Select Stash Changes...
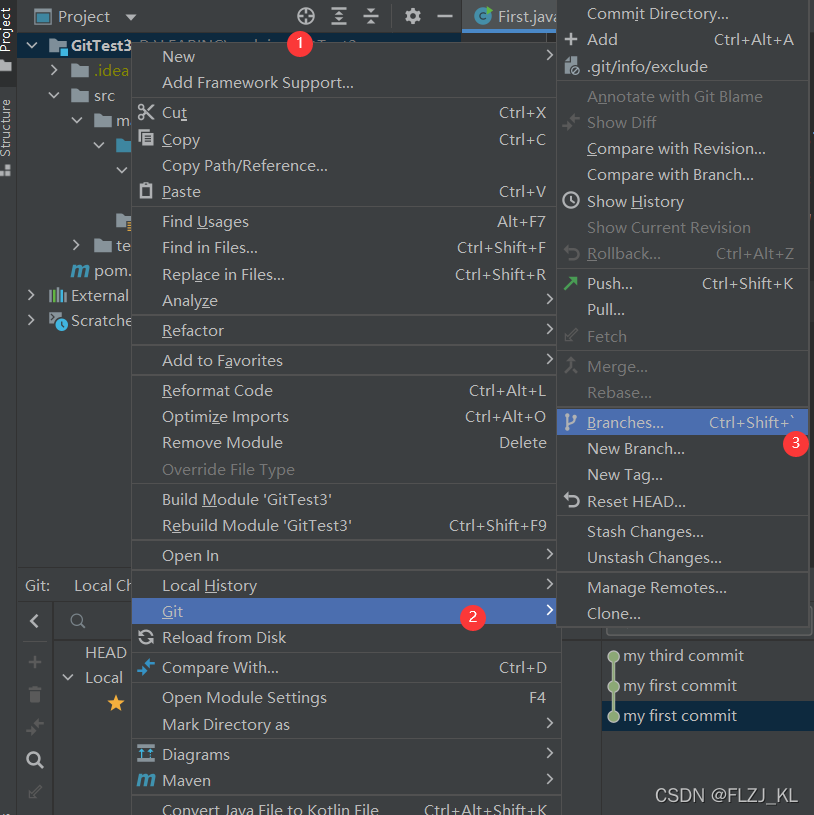This screenshot has height=815, width=814. coord(682,531)
